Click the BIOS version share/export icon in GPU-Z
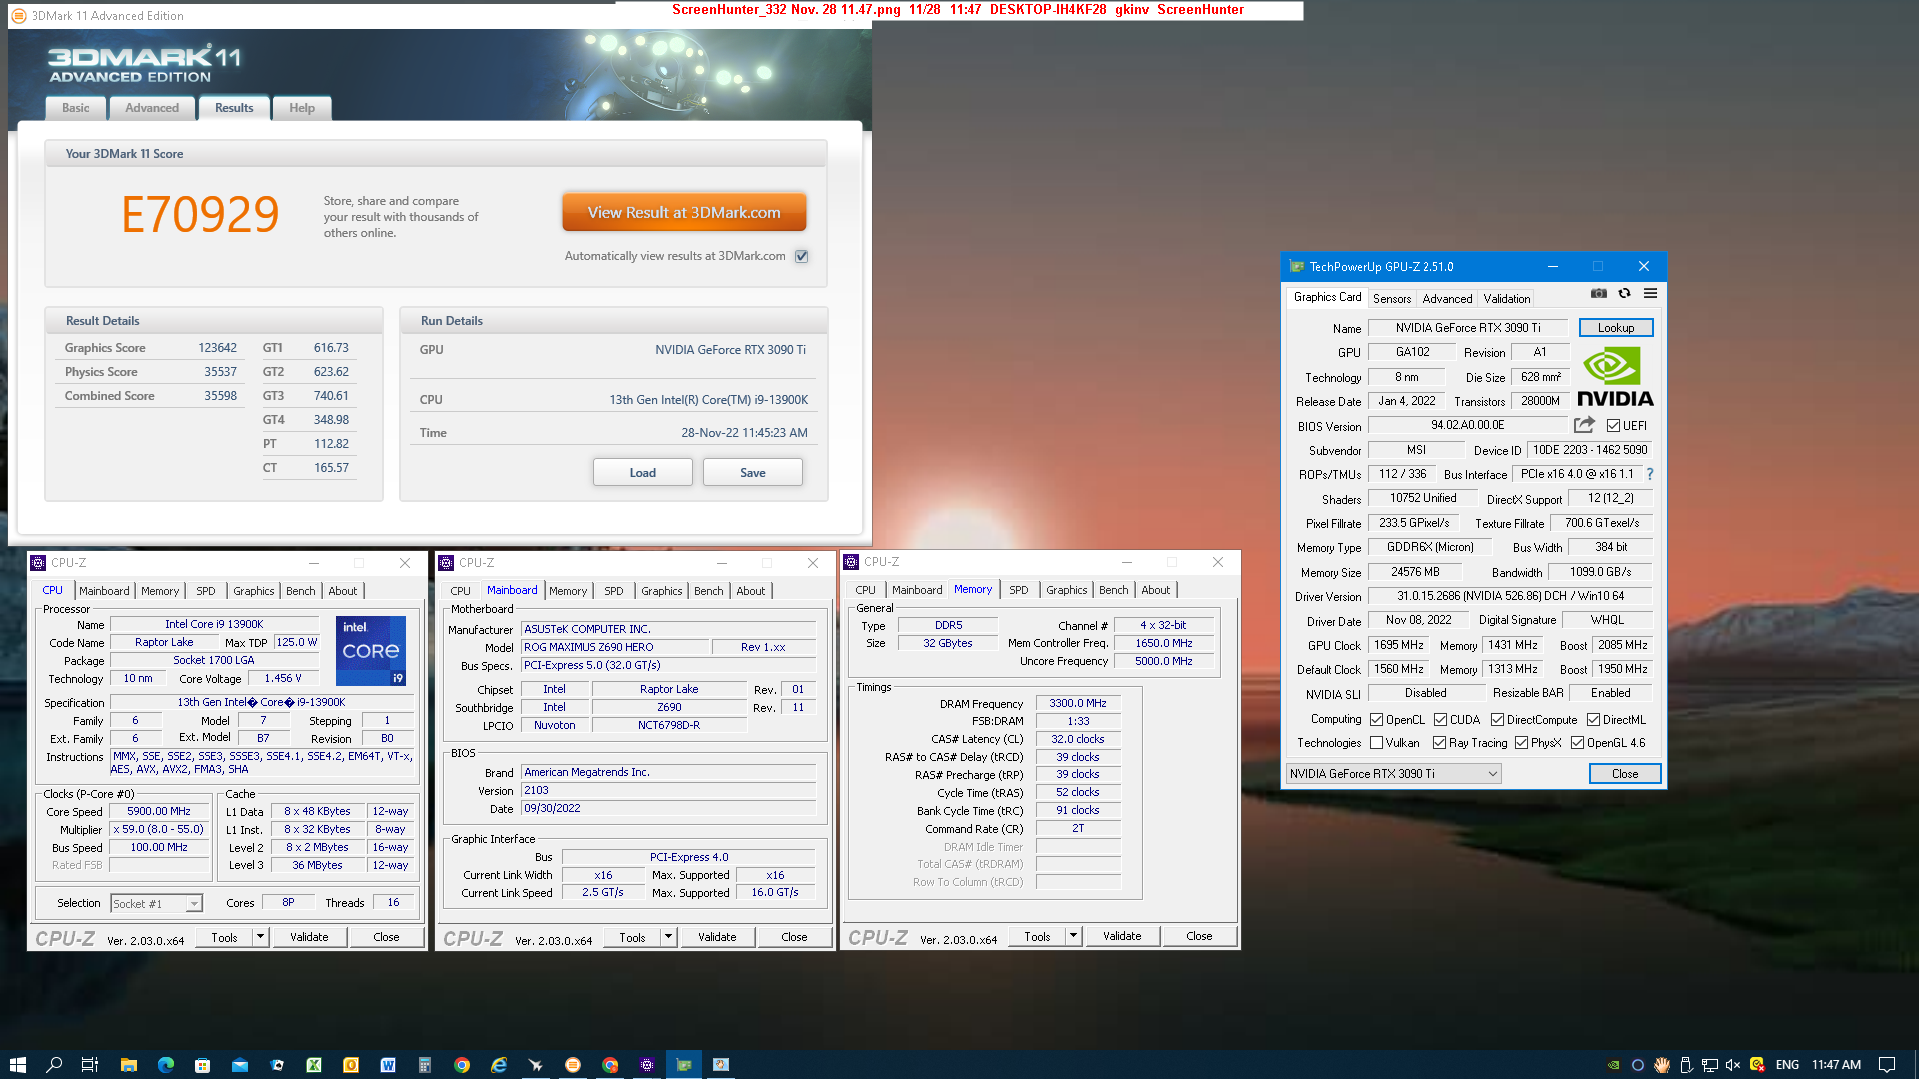The image size is (1919, 1079). (x=1584, y=425)
